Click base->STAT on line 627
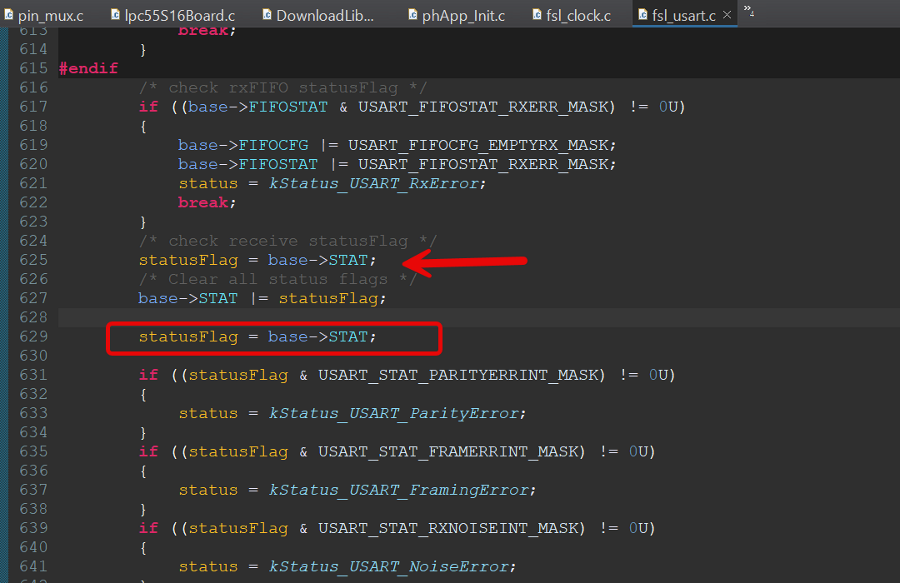Image resolution: width=900 pixels, height=583 pixels. (x=188, y=298)
